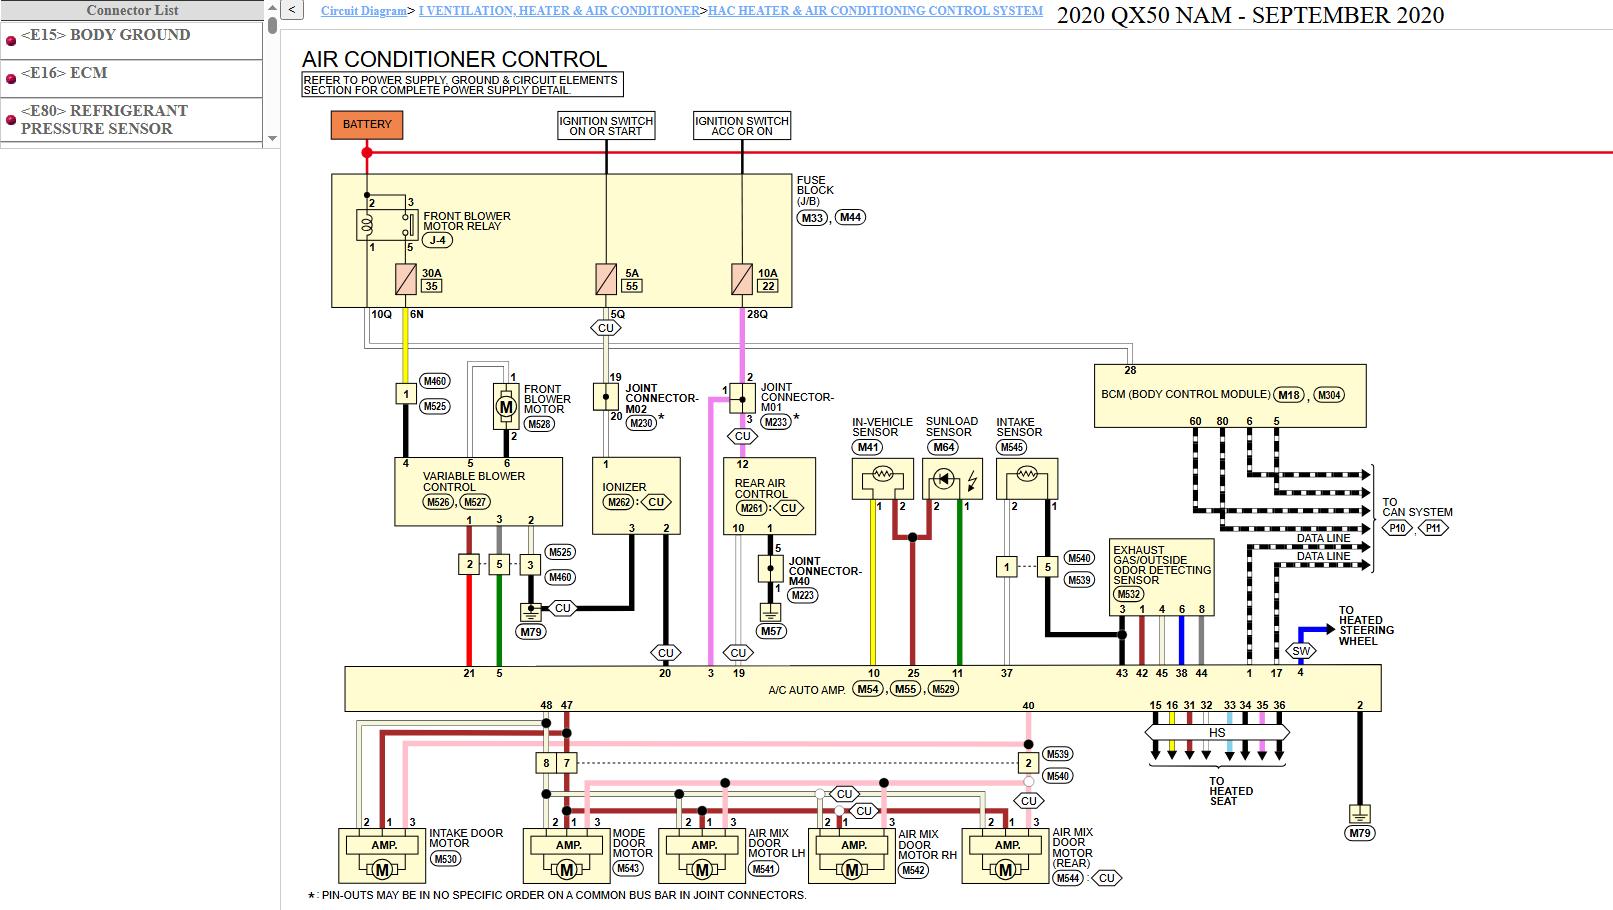Click the front blower motor M symbol
1613x910 pixels.
coord(506,407)
